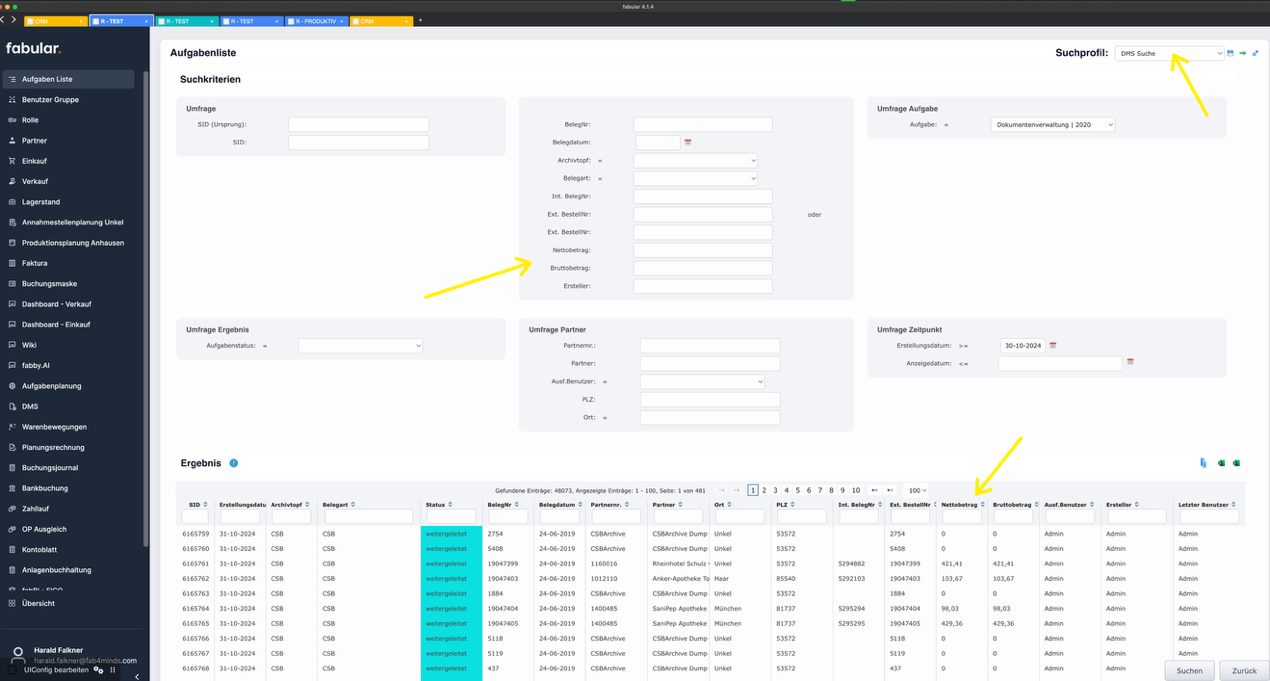Click the blue document export icon above table
The width and height of the screenshot is (1270, 681).
(x=1203, y=463)
